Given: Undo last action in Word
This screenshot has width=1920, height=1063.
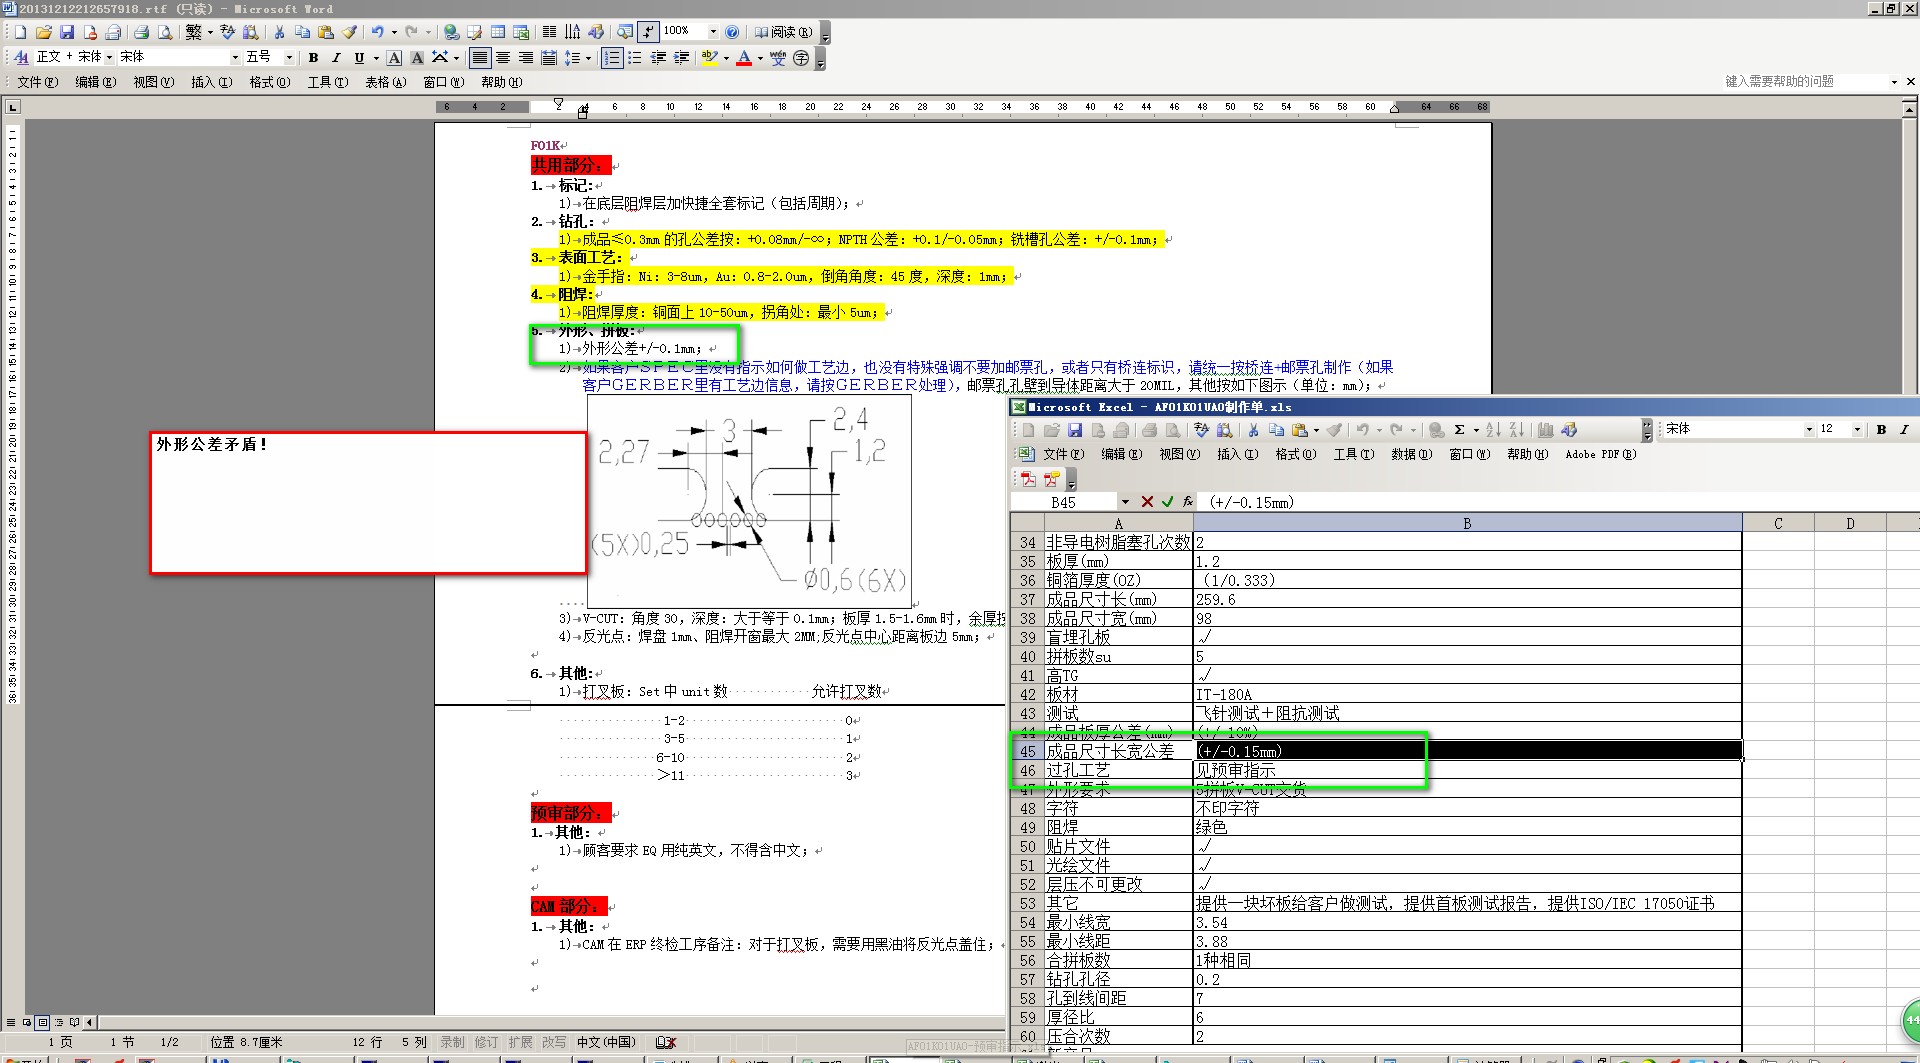Looking at the screenshot, I should 378,32.
